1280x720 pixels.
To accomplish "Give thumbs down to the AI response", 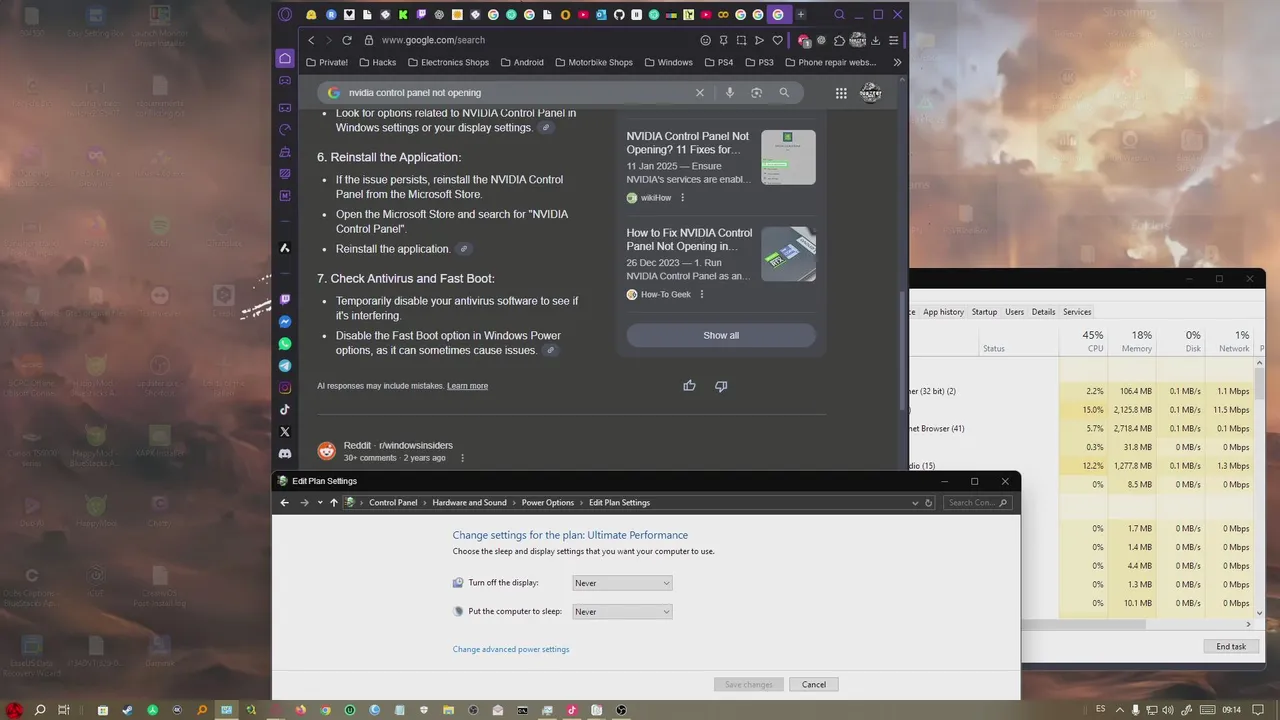I will click(x=721, y=386).
